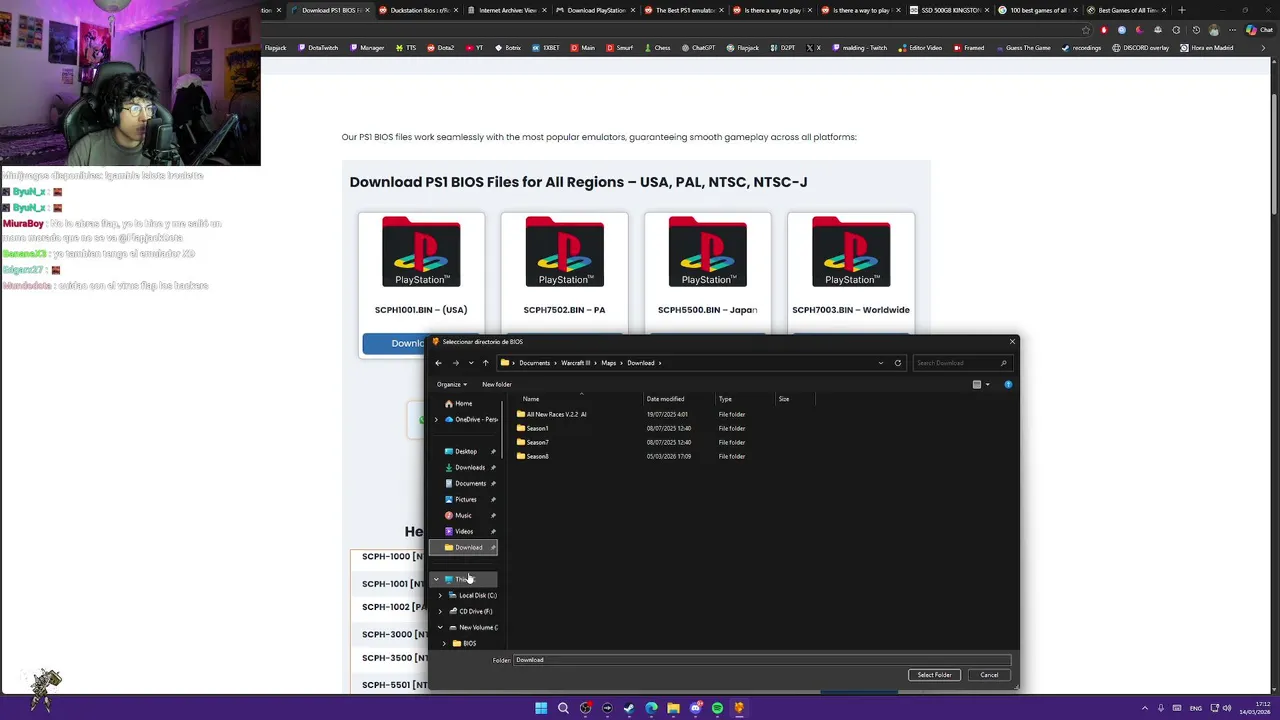Expand the BIOS folder node

point(444,643)
